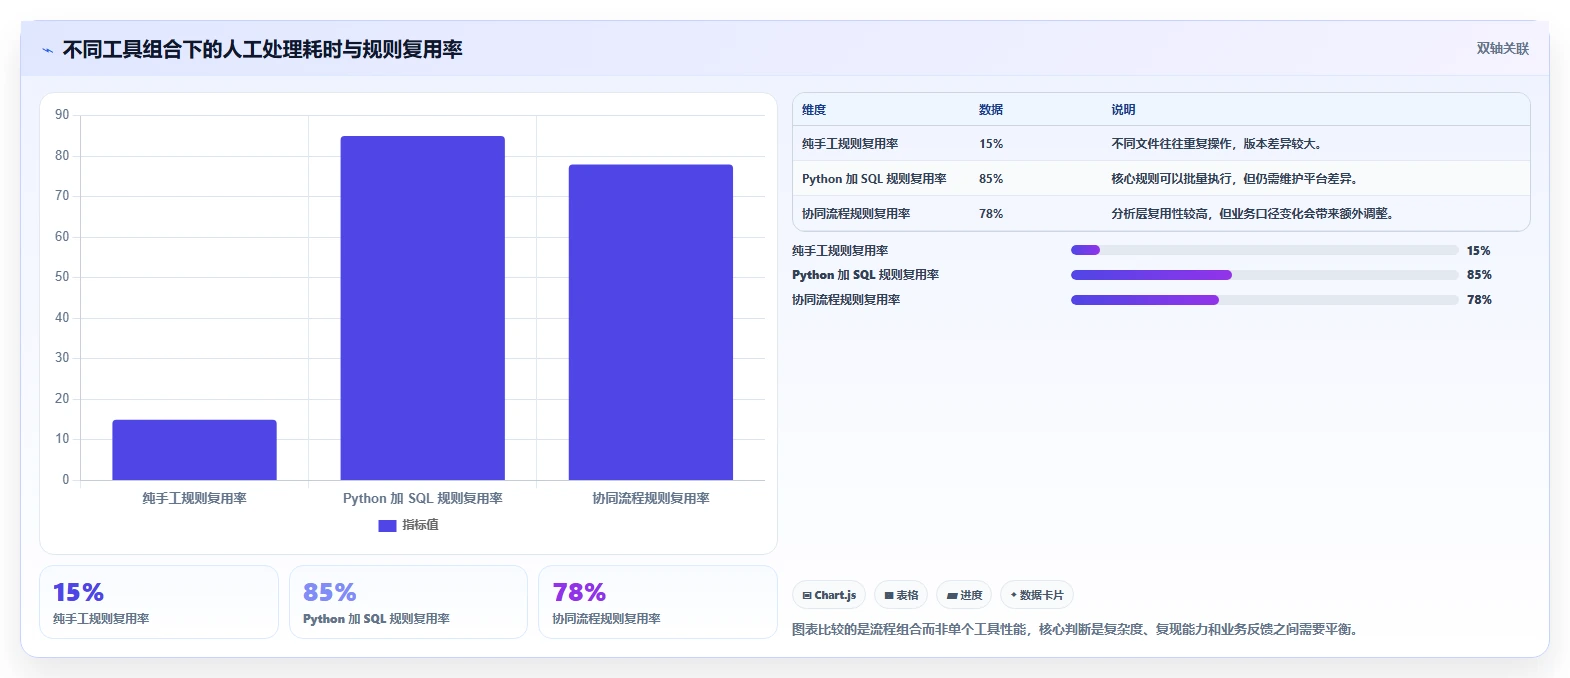Click the title icon beside 不同工具组合 heading

(x=47, y=50)
